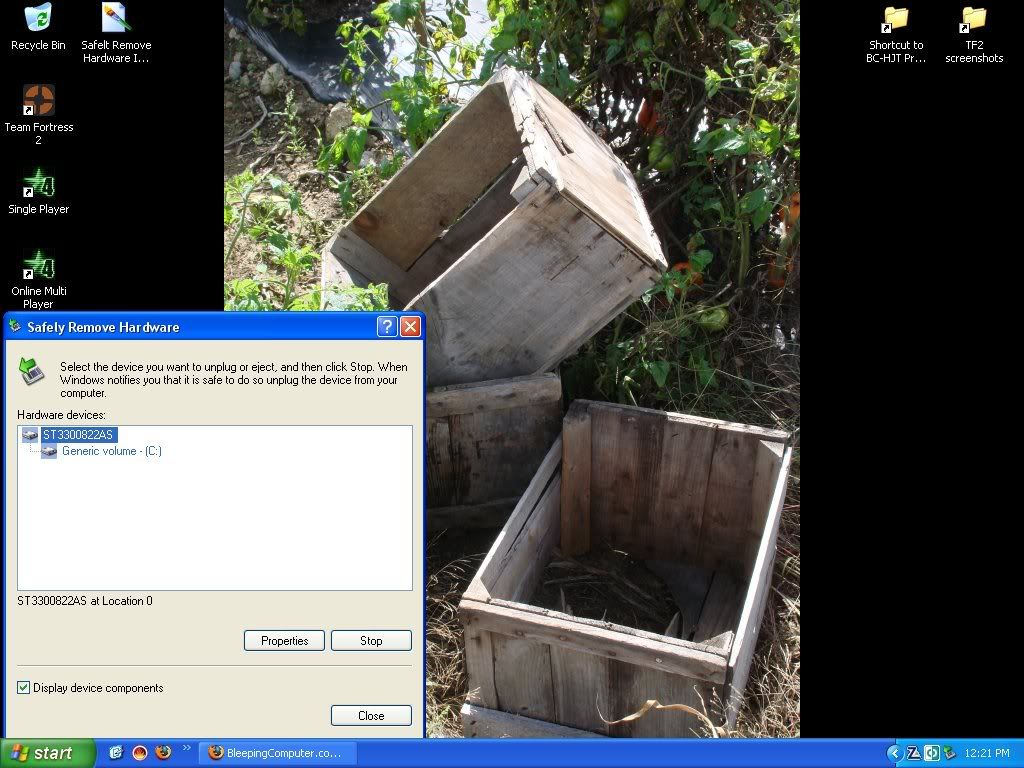Click the Safely Remove Hardware title bar icon

15,326
